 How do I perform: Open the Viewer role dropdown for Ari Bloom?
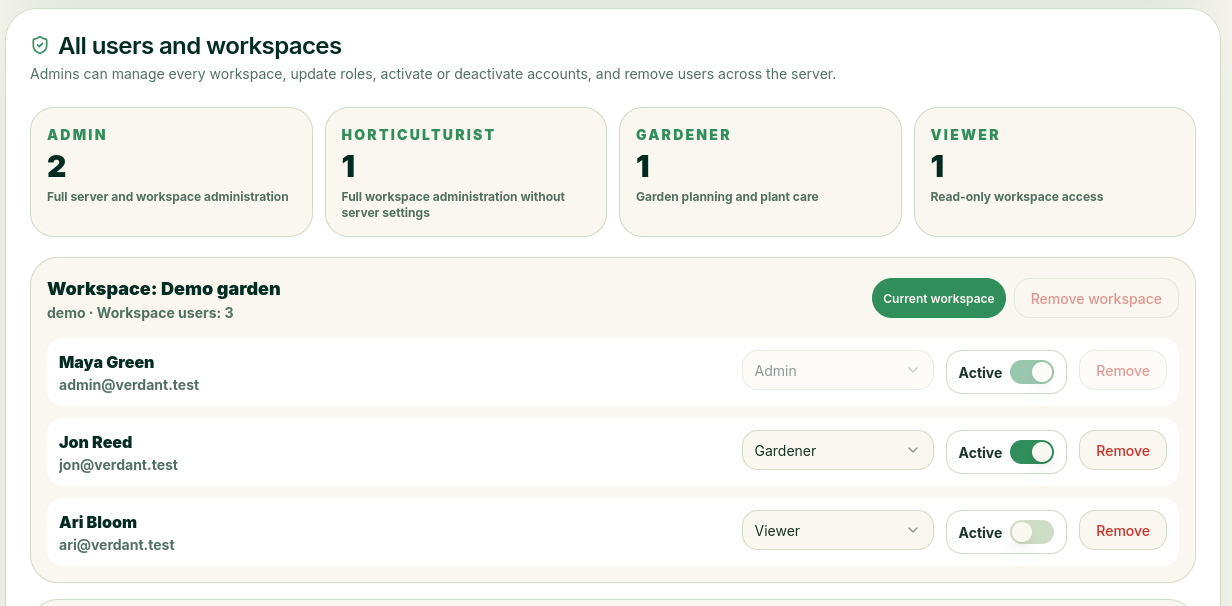[838, 531]
